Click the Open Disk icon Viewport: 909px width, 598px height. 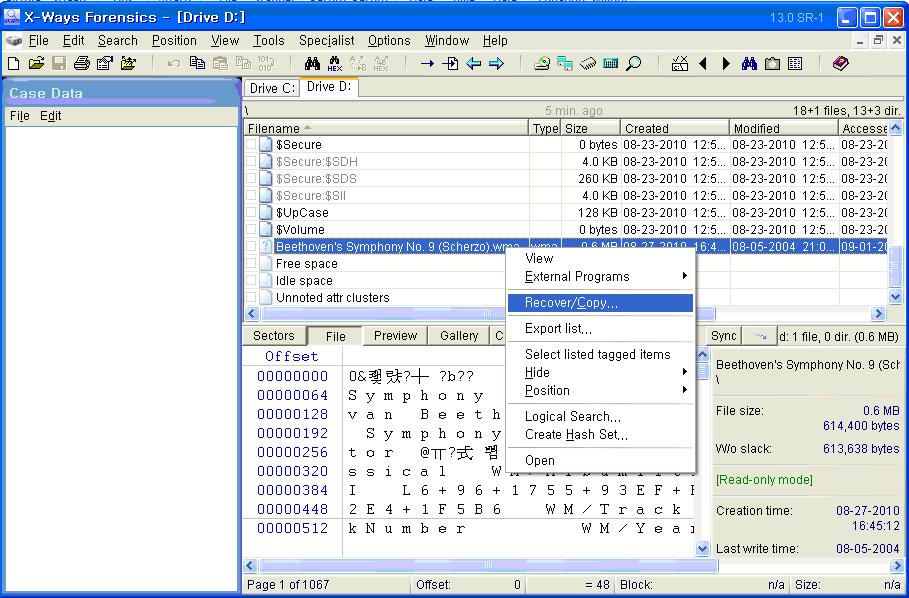[x=542, y=63]
